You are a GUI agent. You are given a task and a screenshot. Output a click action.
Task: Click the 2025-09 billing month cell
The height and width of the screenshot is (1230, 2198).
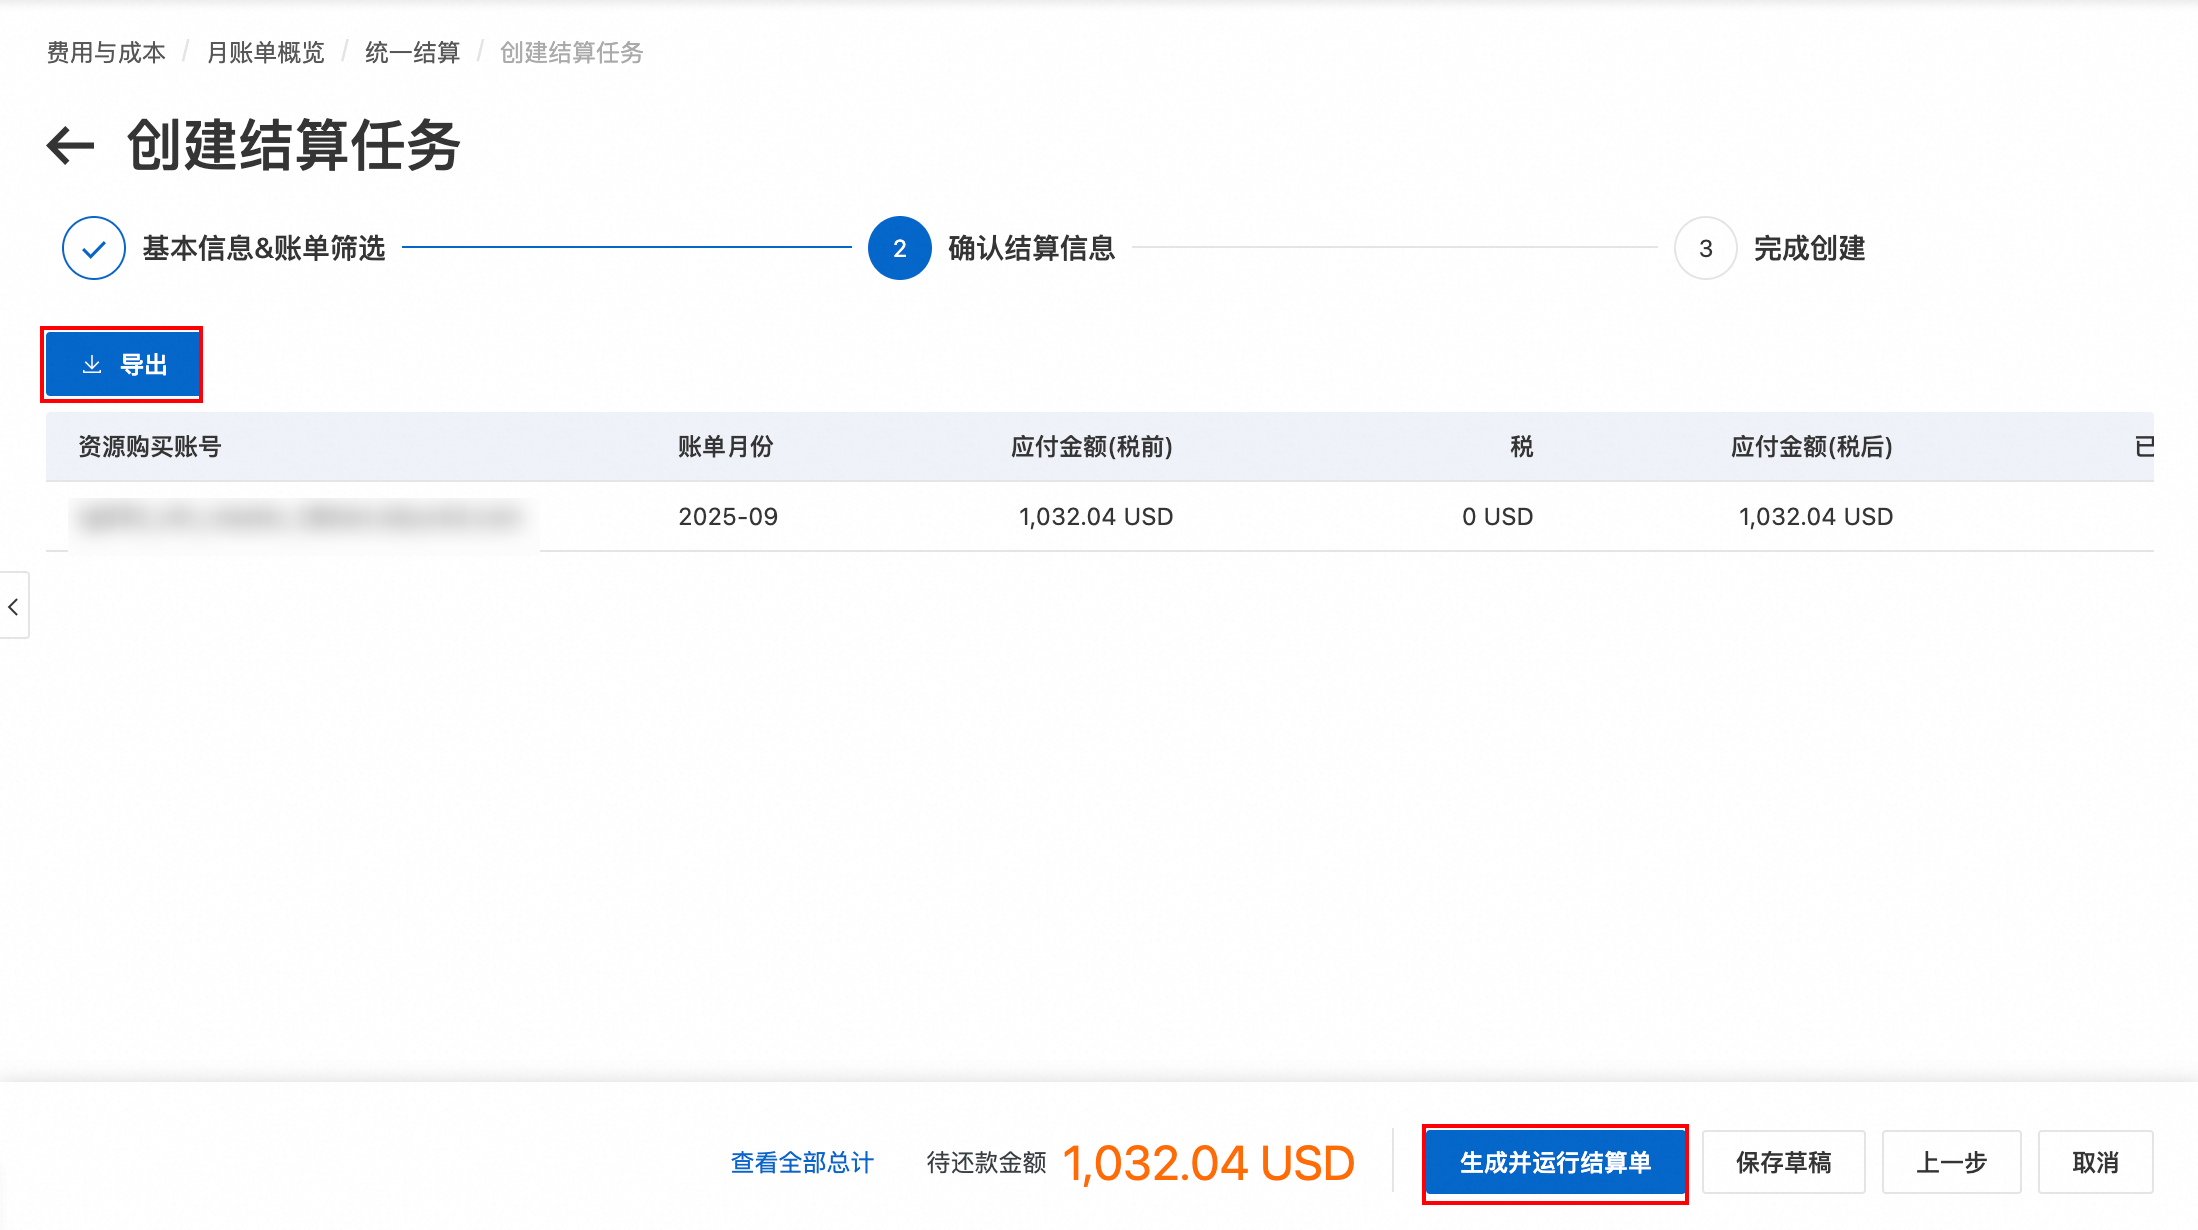[728, 517]
